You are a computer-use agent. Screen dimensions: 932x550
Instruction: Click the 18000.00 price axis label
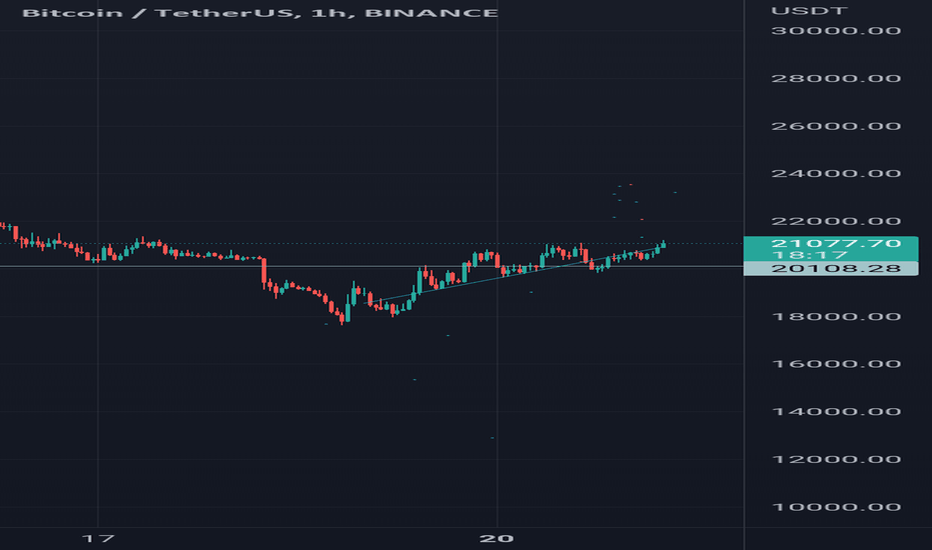(836, 316)
